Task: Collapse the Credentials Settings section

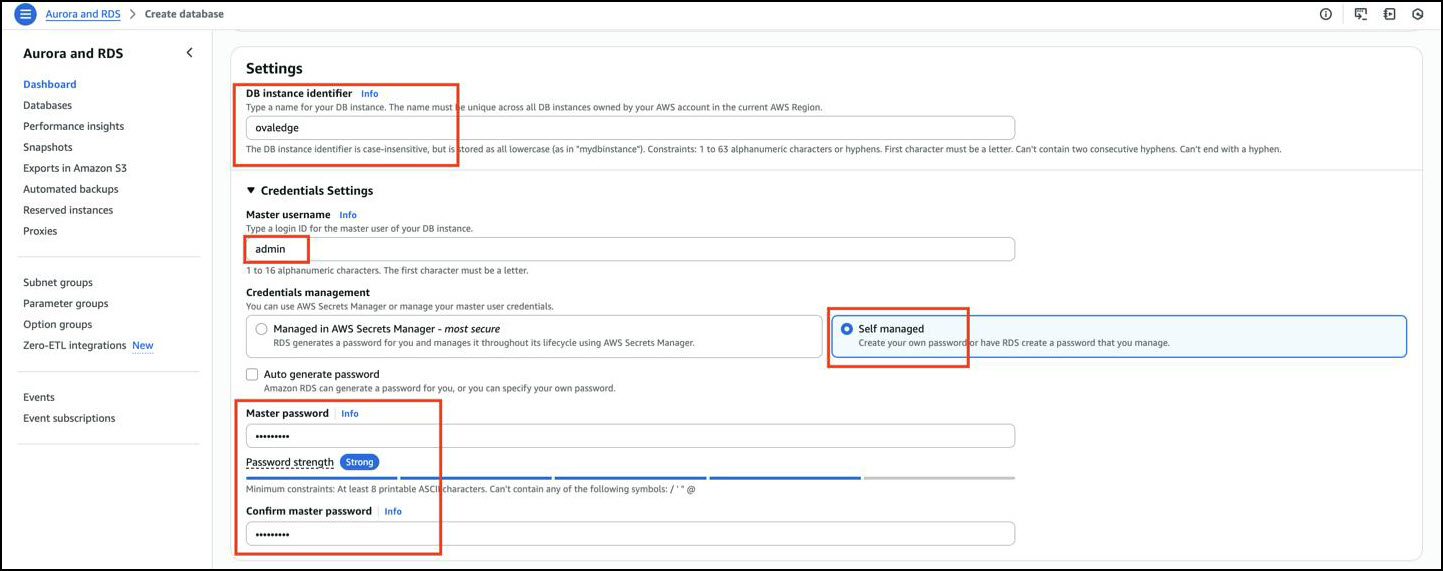Action: (251, 191)
